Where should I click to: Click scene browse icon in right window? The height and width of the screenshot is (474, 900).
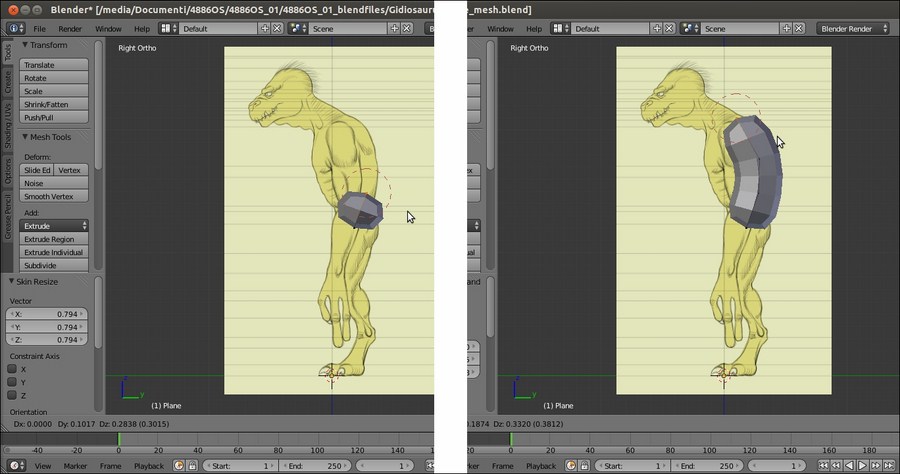coord(689,28)
